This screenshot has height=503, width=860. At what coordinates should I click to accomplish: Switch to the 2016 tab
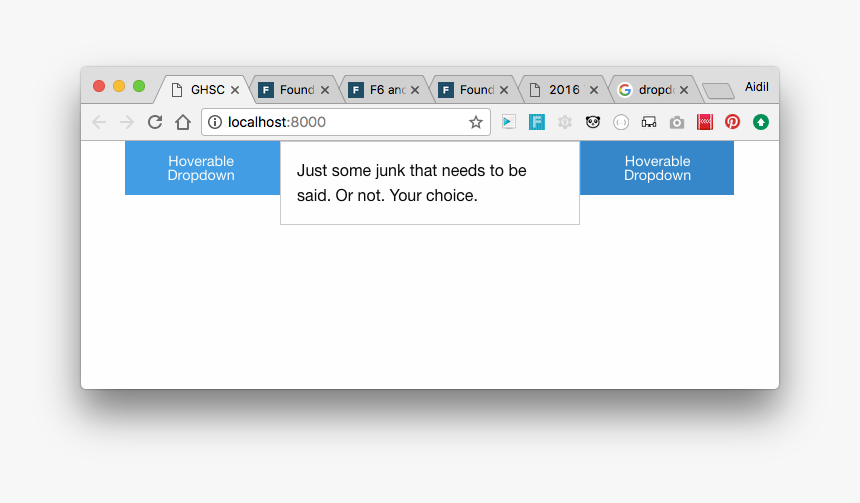(564, 90)
